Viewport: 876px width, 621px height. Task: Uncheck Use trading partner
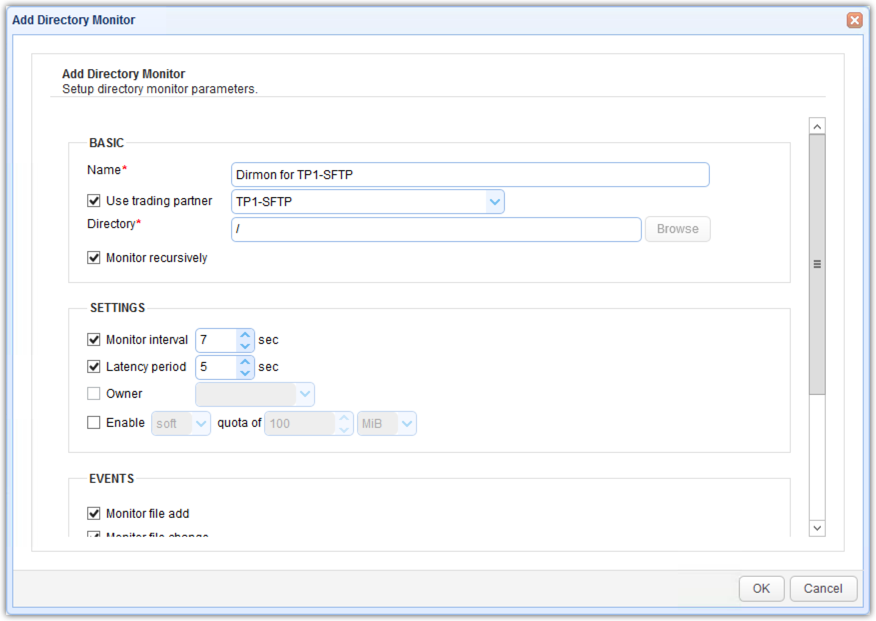tap(93, 200)
